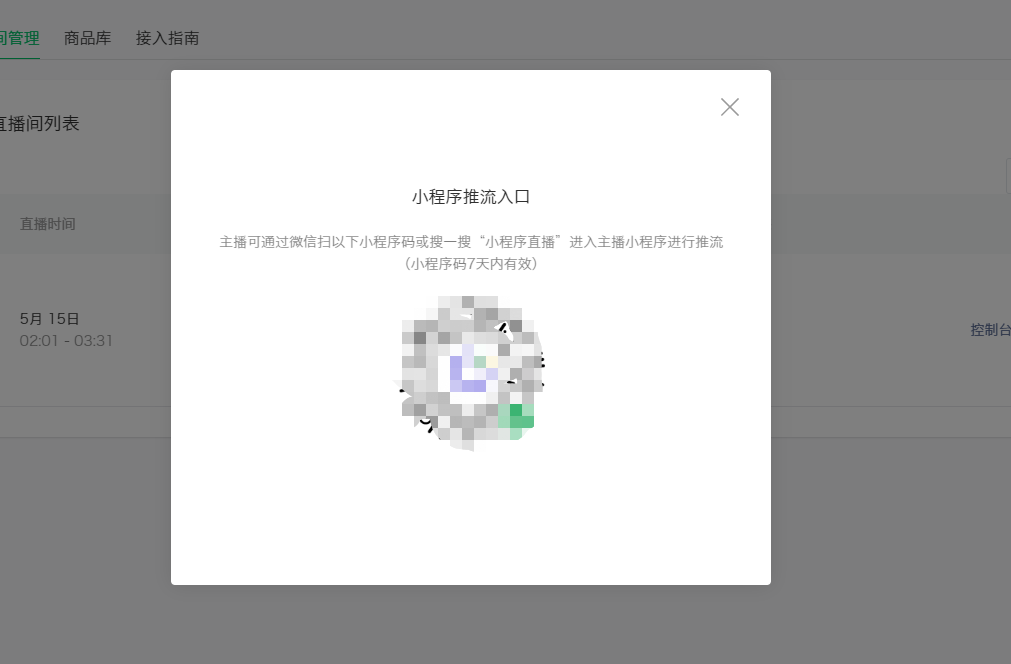1011x664 pixels.
Task: Click the 主播可通过微信扫 instruction sentence
Action: click(x=471, y=242)
